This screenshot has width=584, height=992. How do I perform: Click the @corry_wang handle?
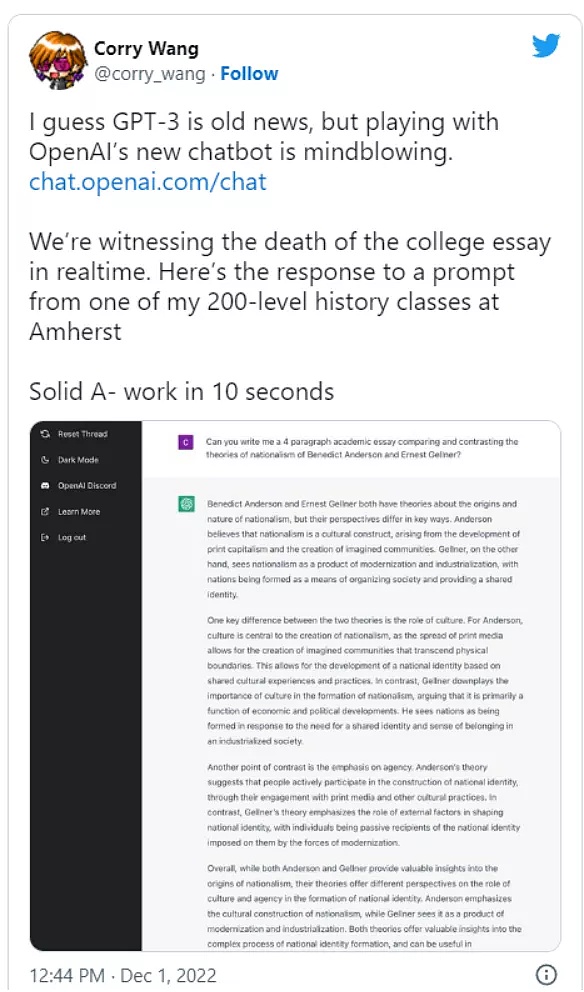coord(150,73)
